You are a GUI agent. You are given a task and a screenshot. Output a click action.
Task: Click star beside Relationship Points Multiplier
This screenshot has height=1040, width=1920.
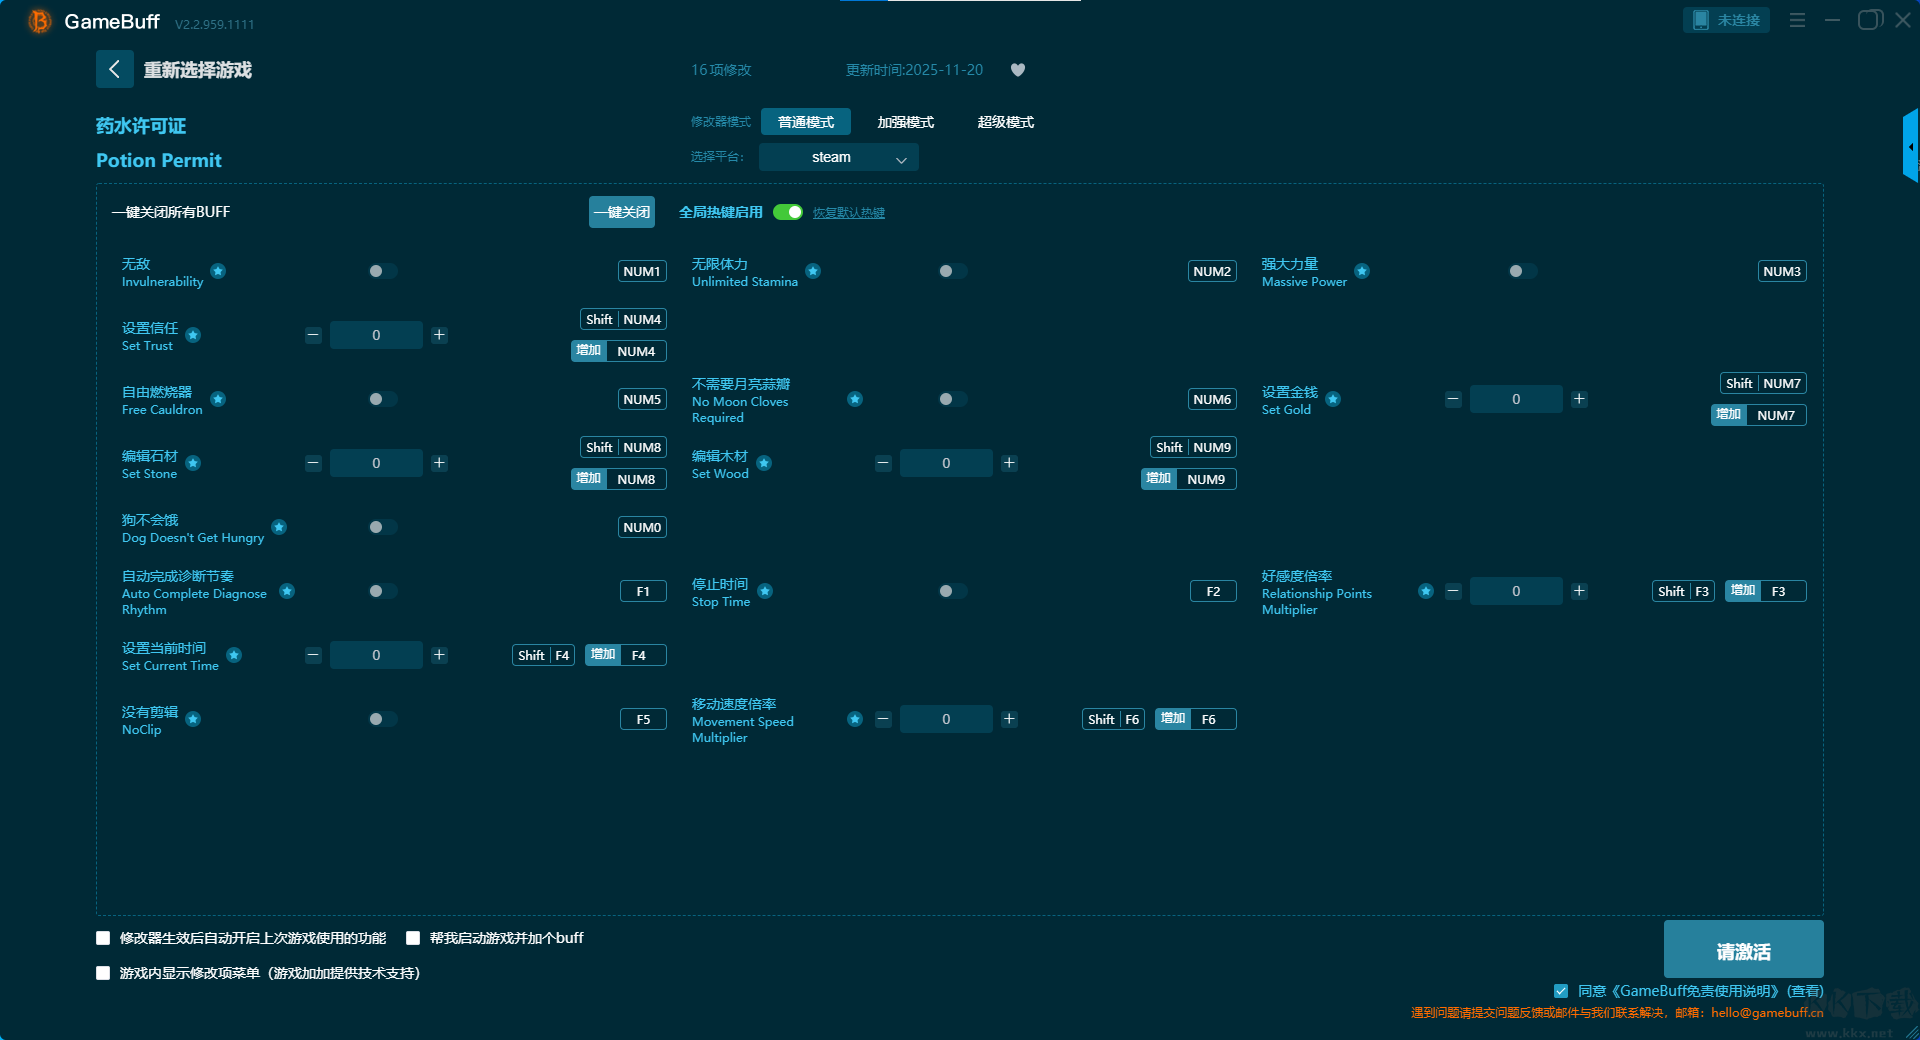1426,591
